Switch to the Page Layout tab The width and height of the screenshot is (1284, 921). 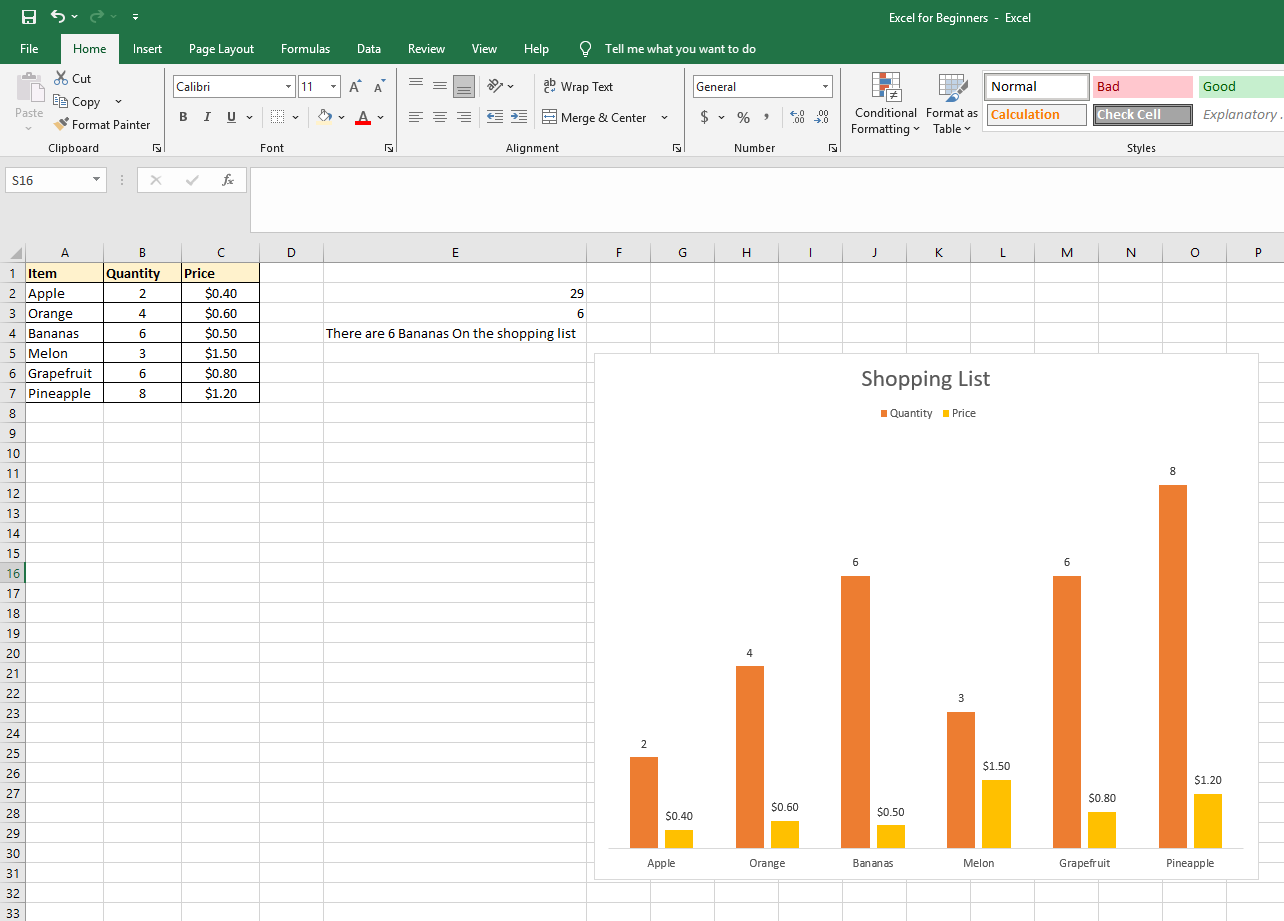[x=221, y=48]
